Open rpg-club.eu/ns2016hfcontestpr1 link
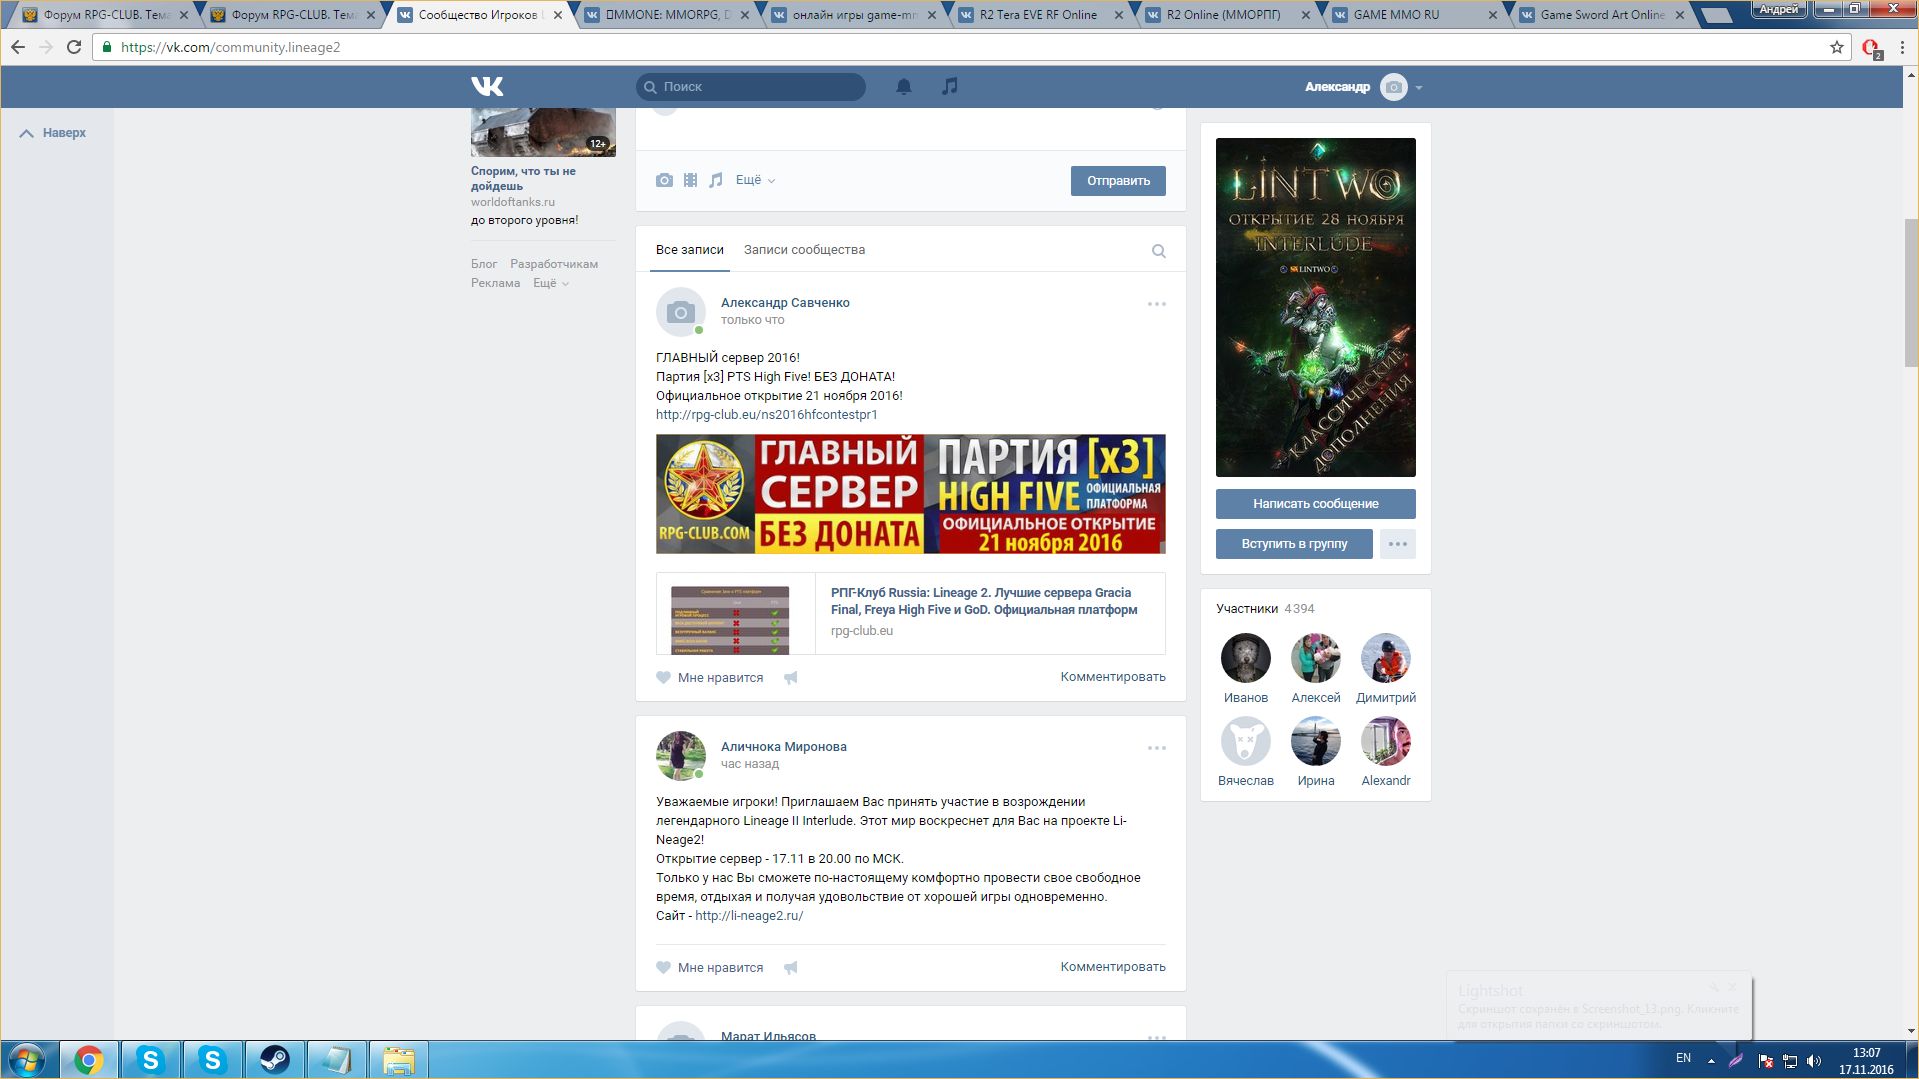This screenshot has width=1919, height=1079. [766, 414]
